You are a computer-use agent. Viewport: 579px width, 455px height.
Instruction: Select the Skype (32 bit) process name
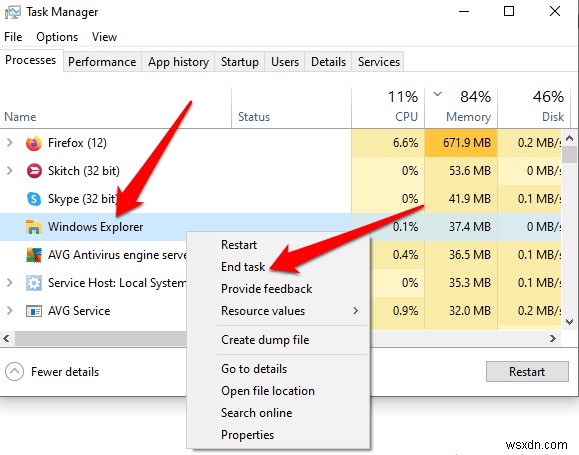pos(83,199)
